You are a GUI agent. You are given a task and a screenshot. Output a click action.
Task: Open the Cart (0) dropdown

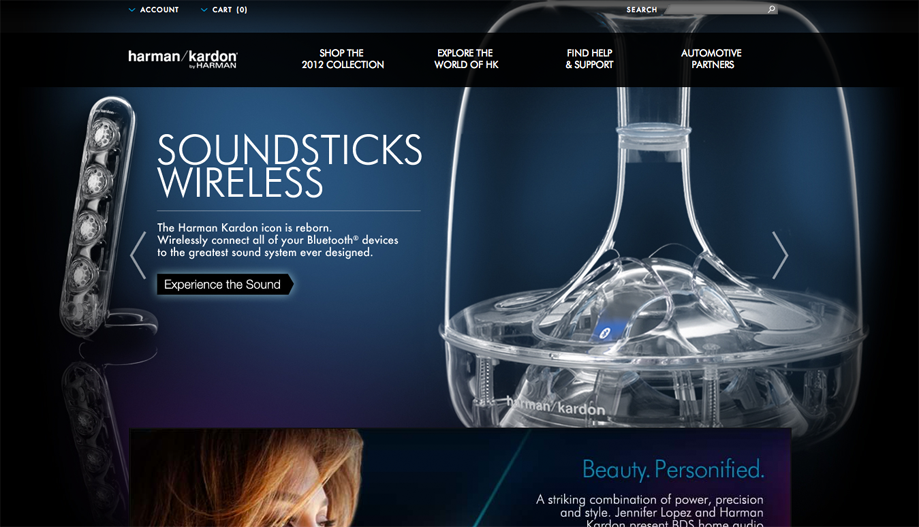[x=224, y=10]
